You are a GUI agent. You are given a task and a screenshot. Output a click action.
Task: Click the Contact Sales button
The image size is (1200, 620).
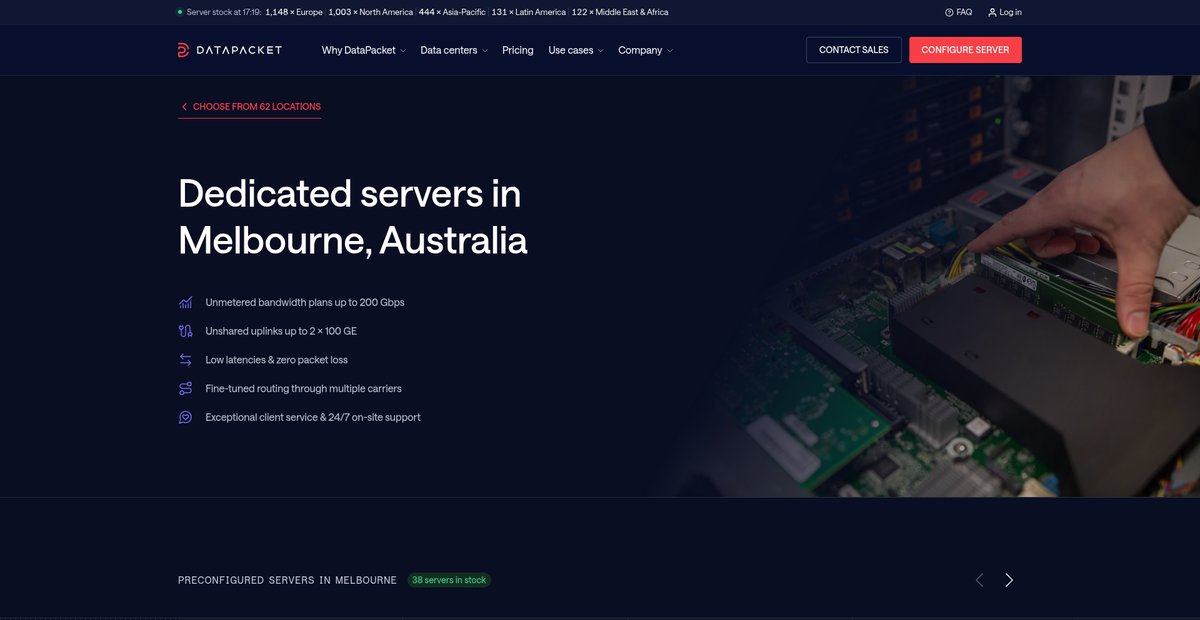coord(854,50)
